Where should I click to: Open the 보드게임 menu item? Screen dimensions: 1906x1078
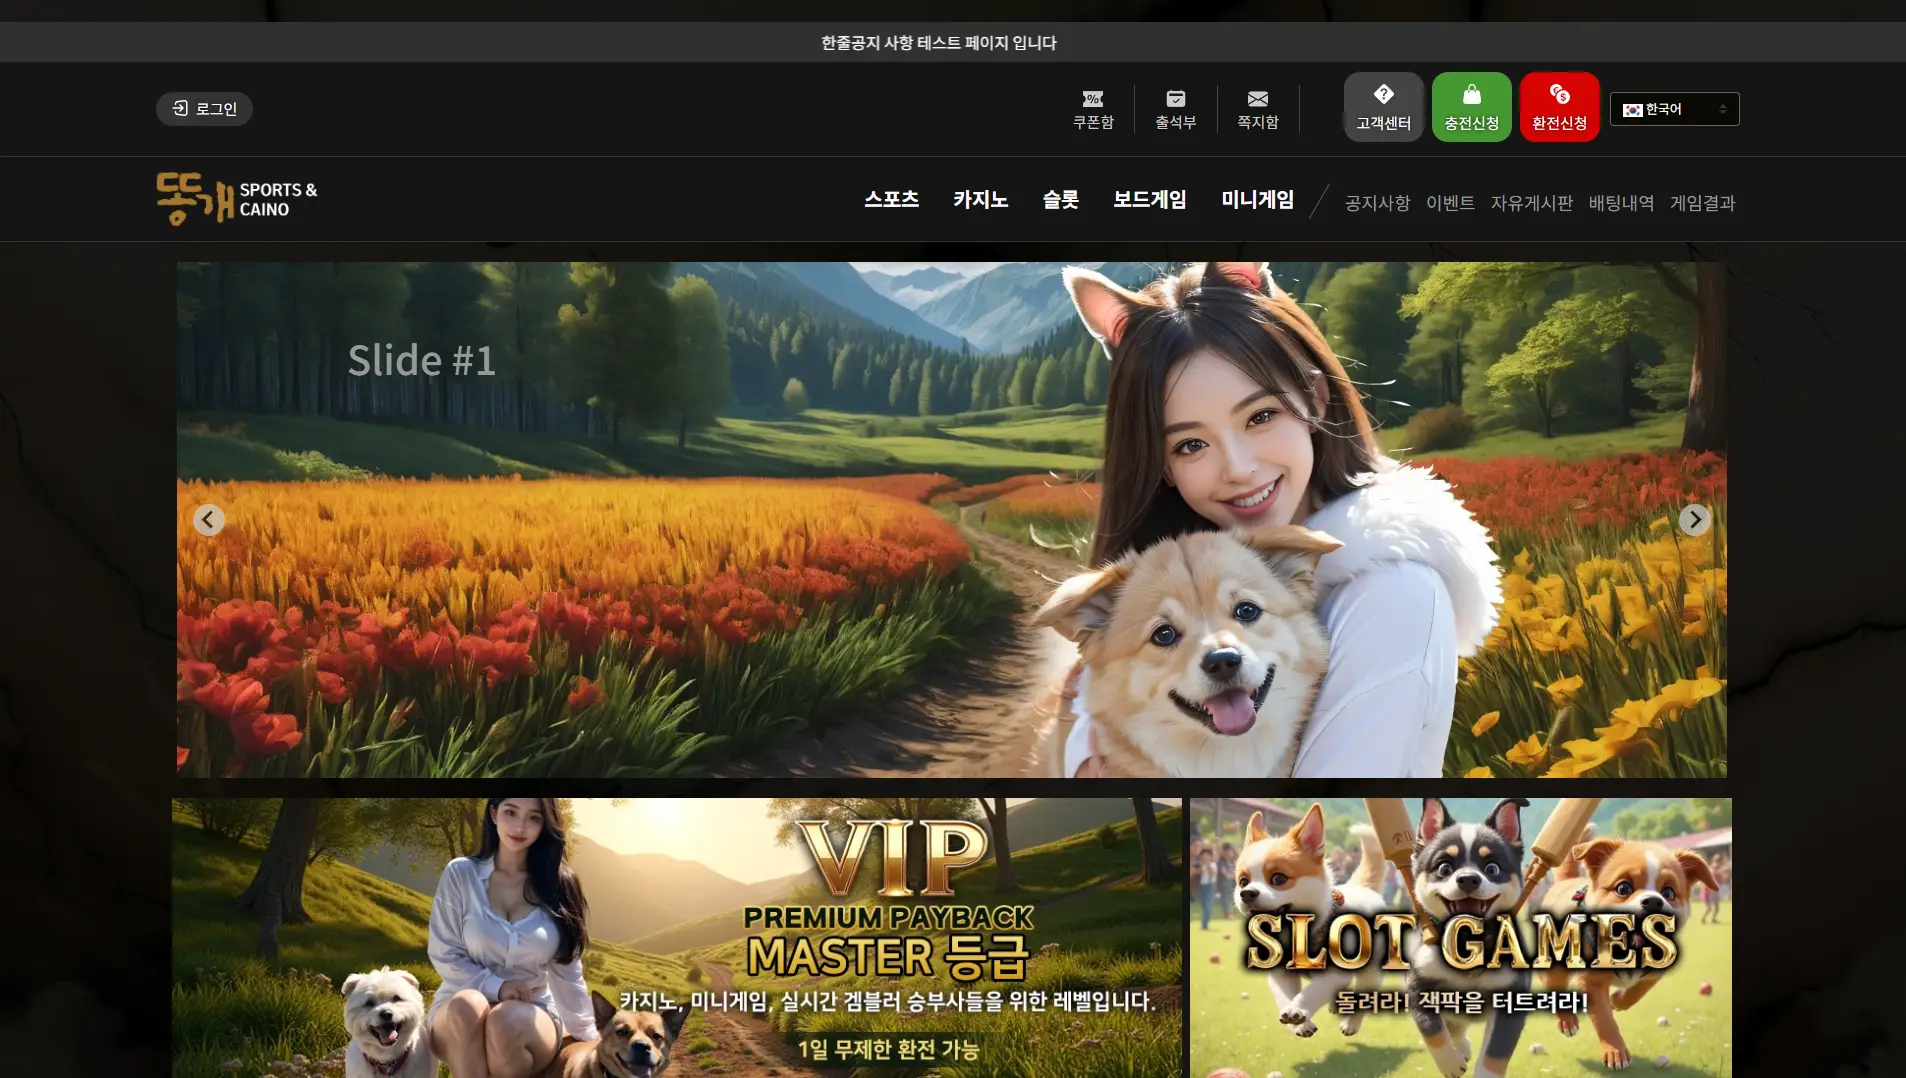(1149, 200)
